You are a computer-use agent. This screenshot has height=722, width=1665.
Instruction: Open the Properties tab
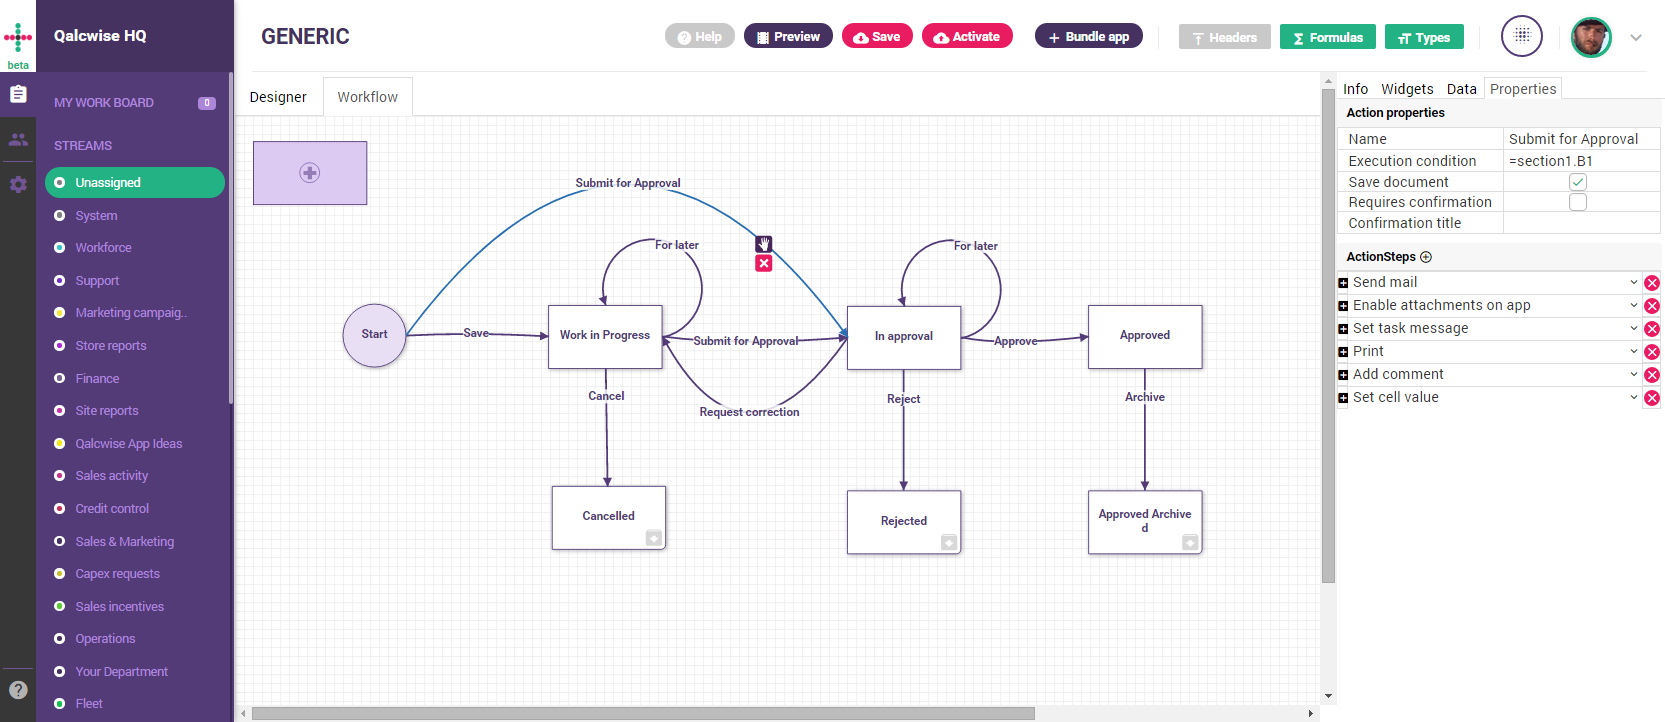pyautogui.click(x=1523, y=89)
